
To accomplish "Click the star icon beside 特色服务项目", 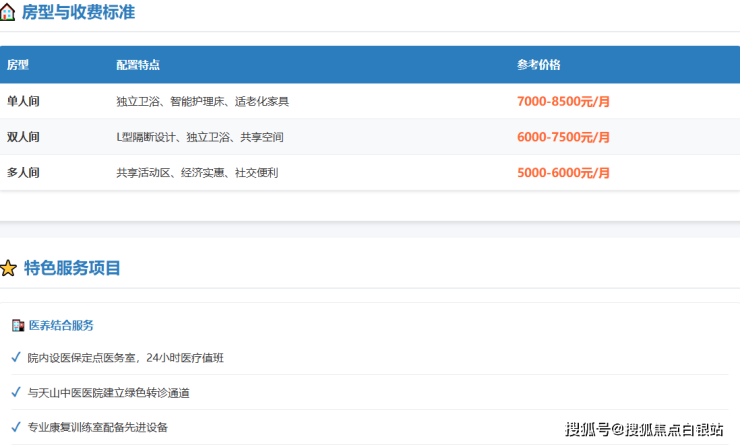I will pos(8,268).
